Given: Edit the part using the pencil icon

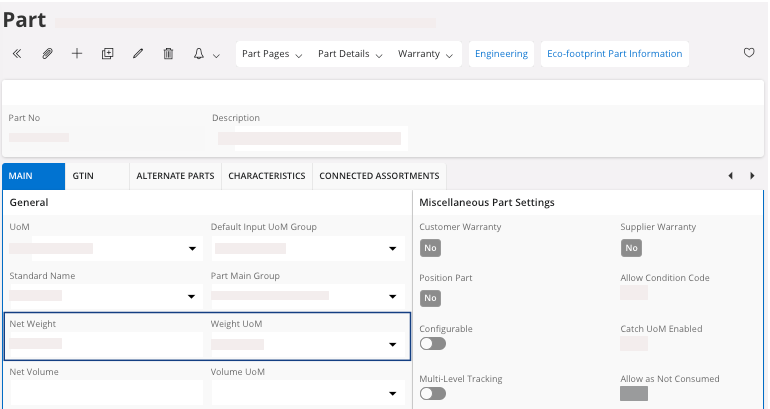Looking at the screenshot, I should (138, 54).
